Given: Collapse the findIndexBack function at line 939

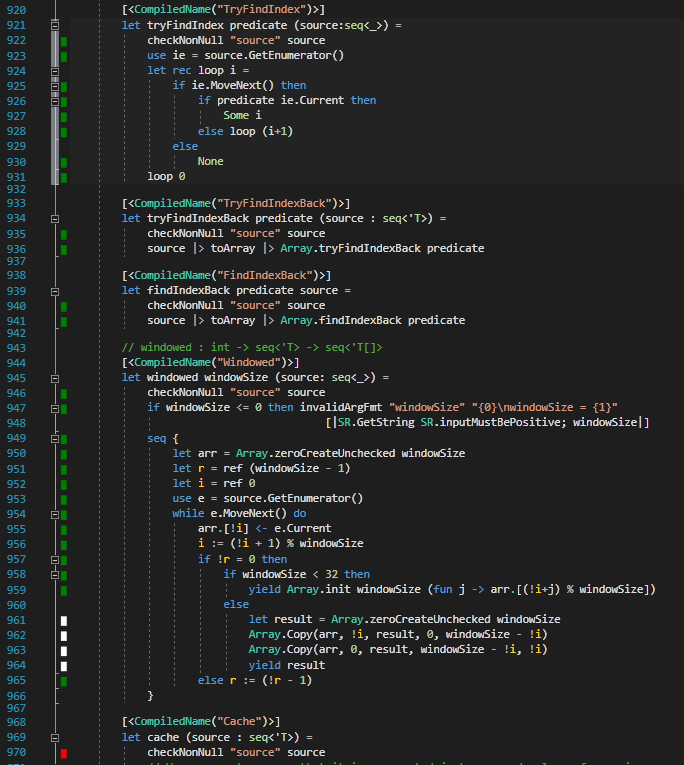Looking at the screenshot, I should 55,292.
